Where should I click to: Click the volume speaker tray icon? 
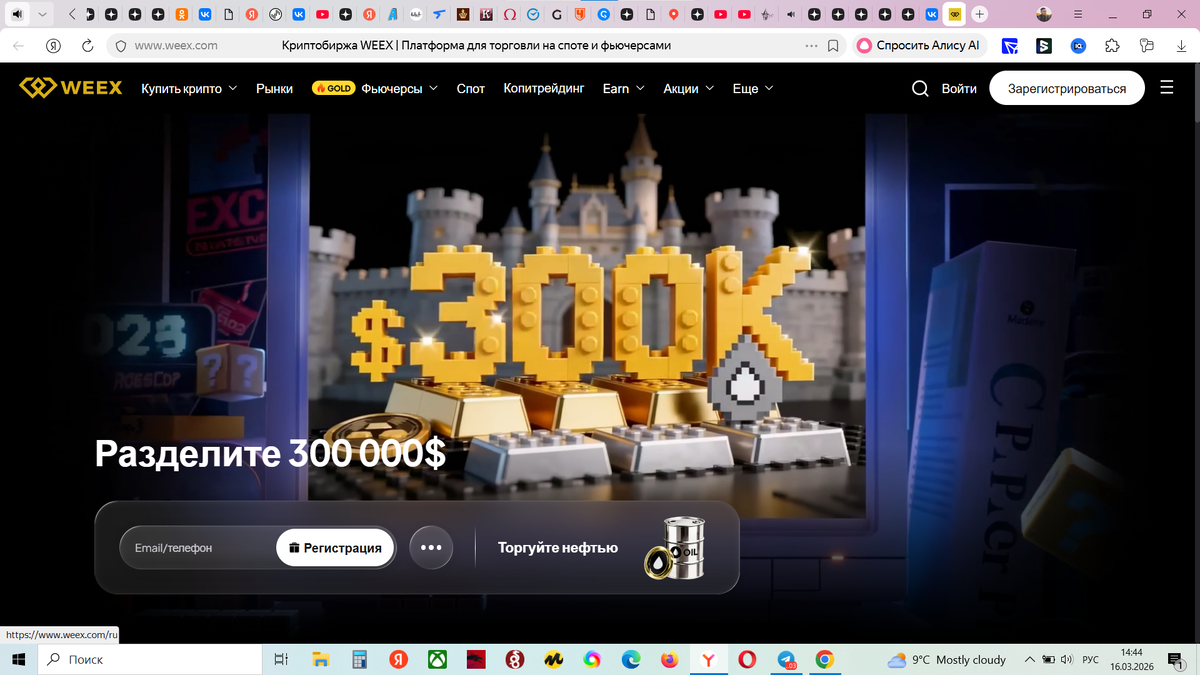(x=1066, y=659)
